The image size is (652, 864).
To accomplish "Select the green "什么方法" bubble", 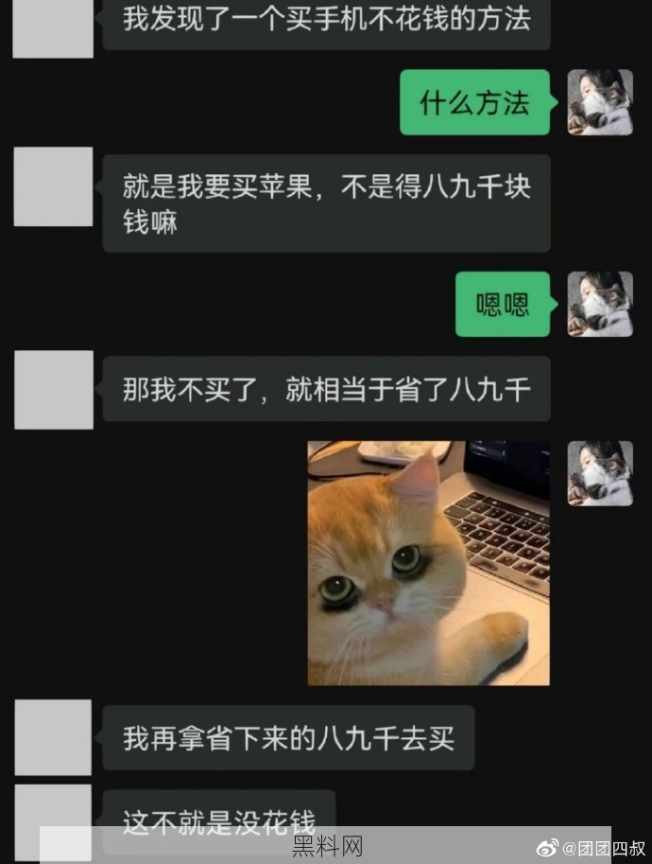I will pos(475,102).
